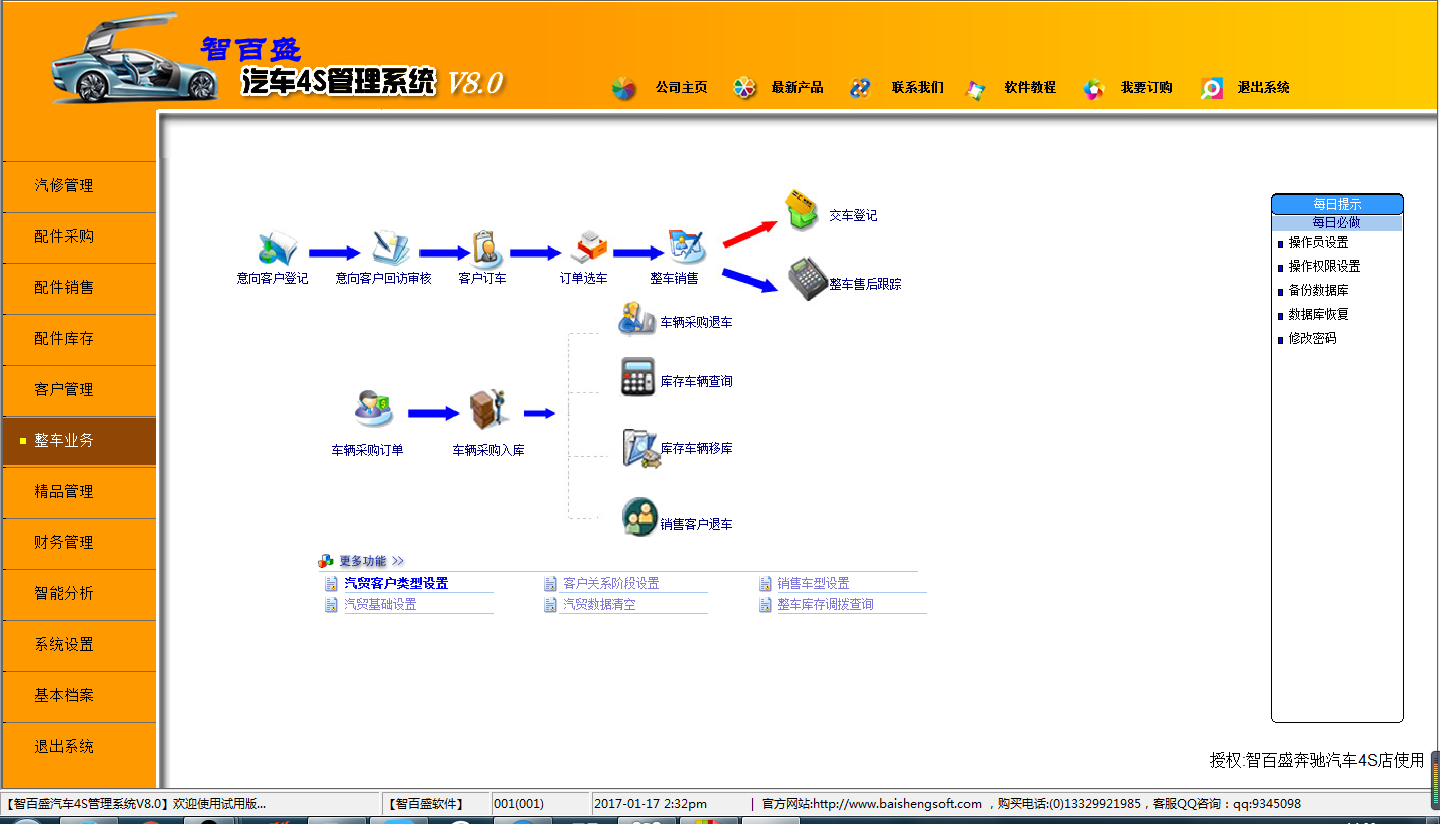Click the 联系我们 text link
The height and width of the screenshot is (826, 1440).
[x=918, y=88]
